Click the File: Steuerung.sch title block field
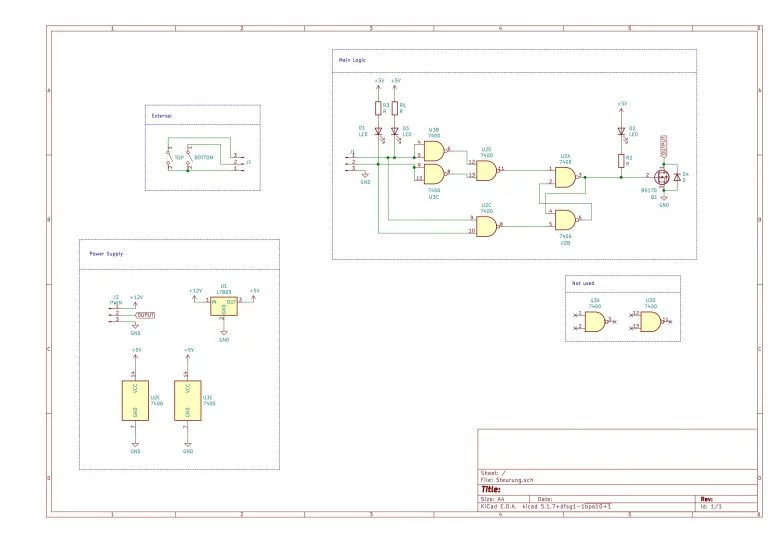 pyautogui.click(x=507, y=480)
